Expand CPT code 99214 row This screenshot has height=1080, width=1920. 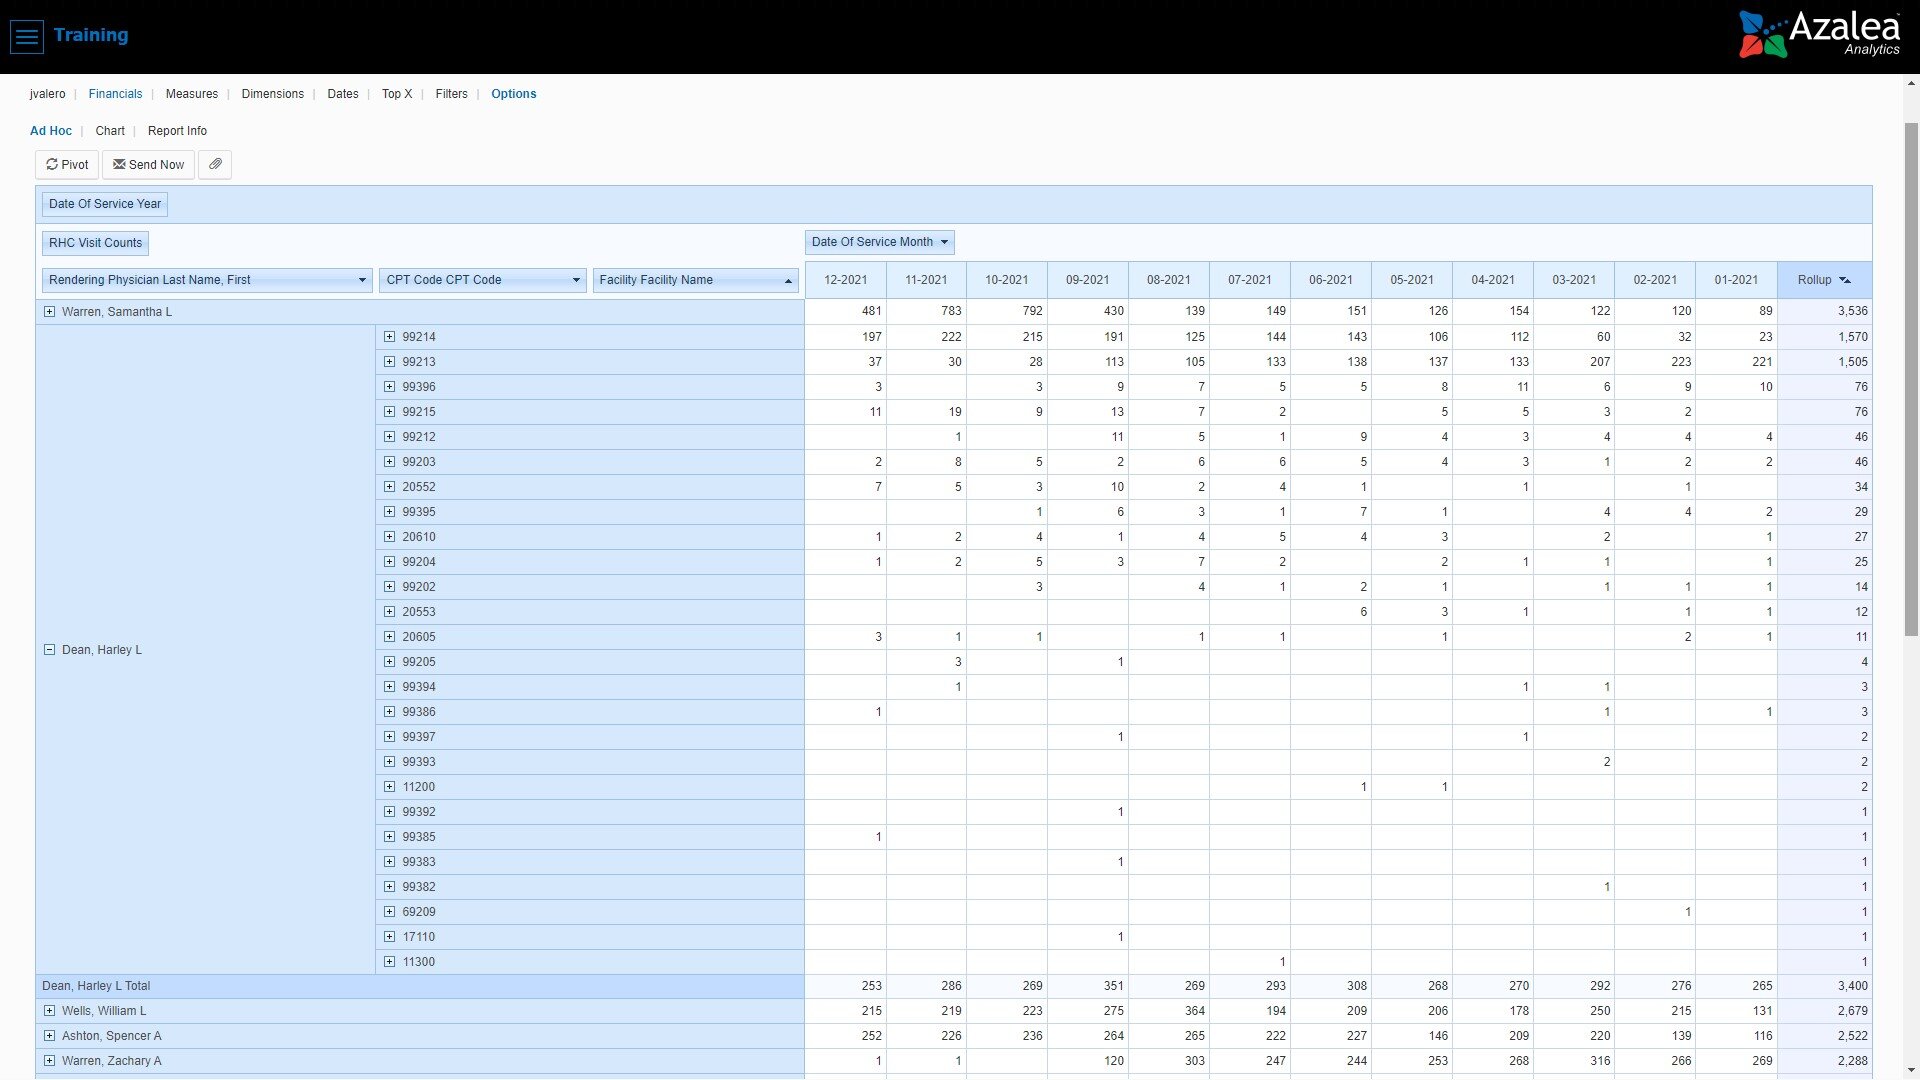coord(390,337)
